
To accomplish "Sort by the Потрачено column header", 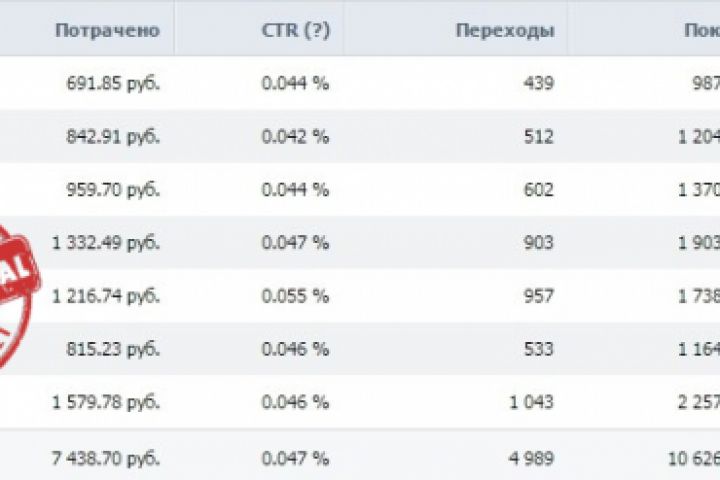I will click(107, 30).
